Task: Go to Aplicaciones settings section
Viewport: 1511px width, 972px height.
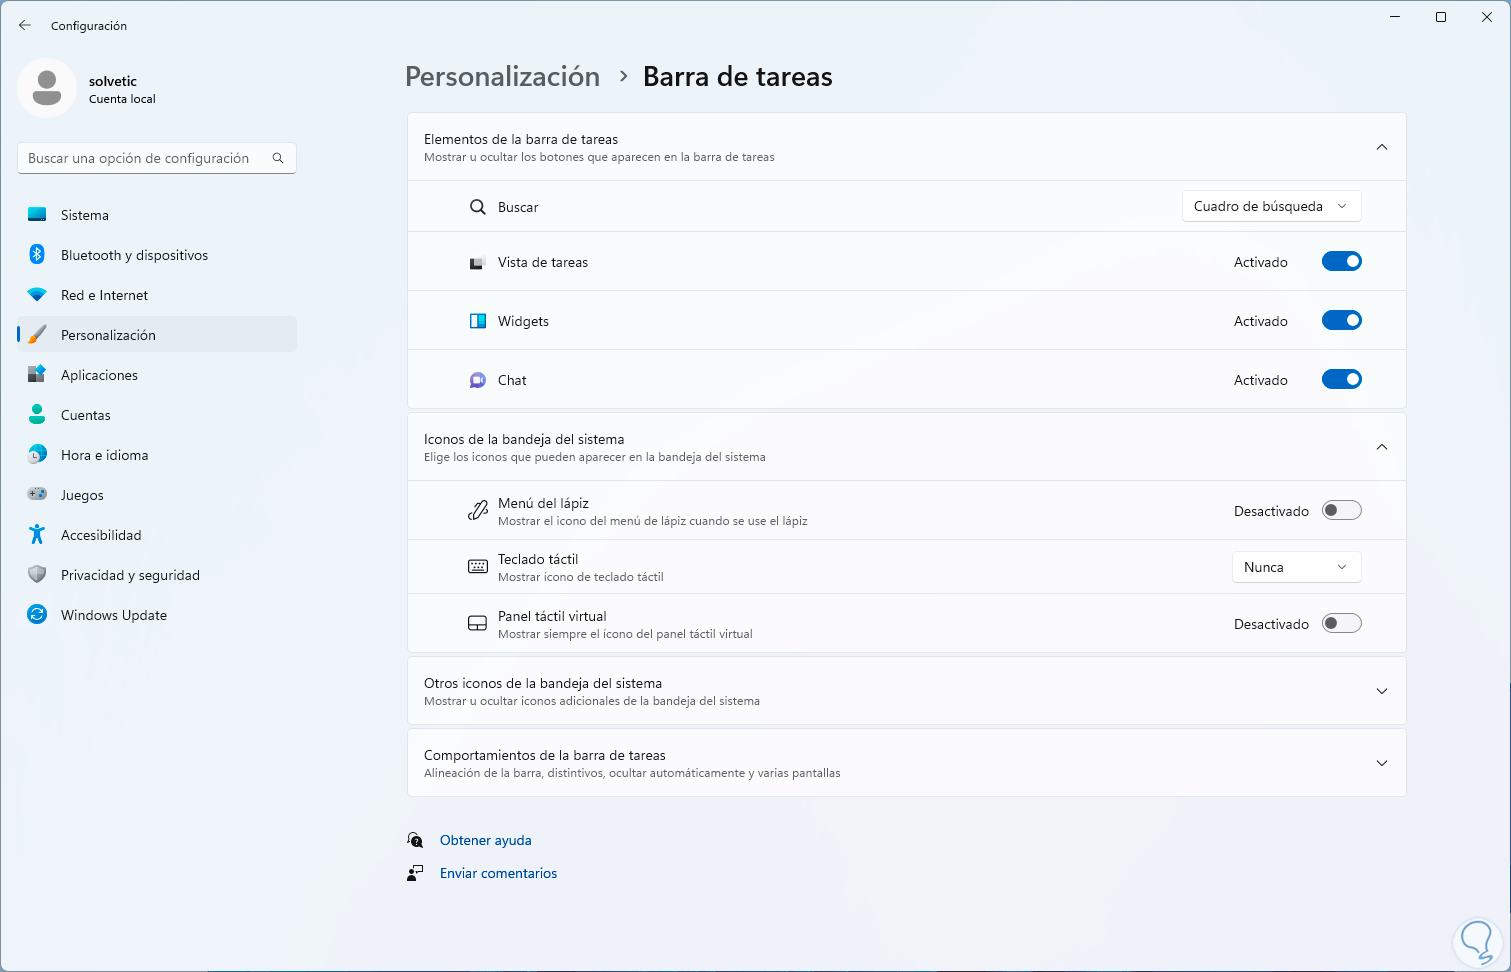Action: (99, 375)
